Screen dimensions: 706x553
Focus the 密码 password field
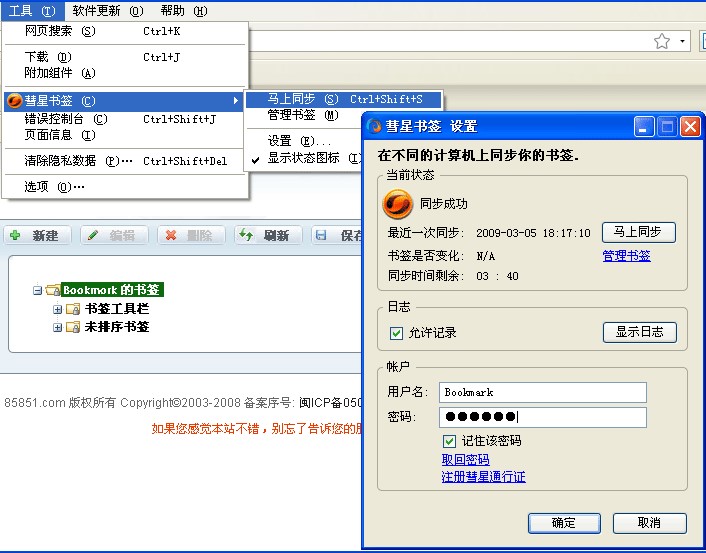coord(543,417)
